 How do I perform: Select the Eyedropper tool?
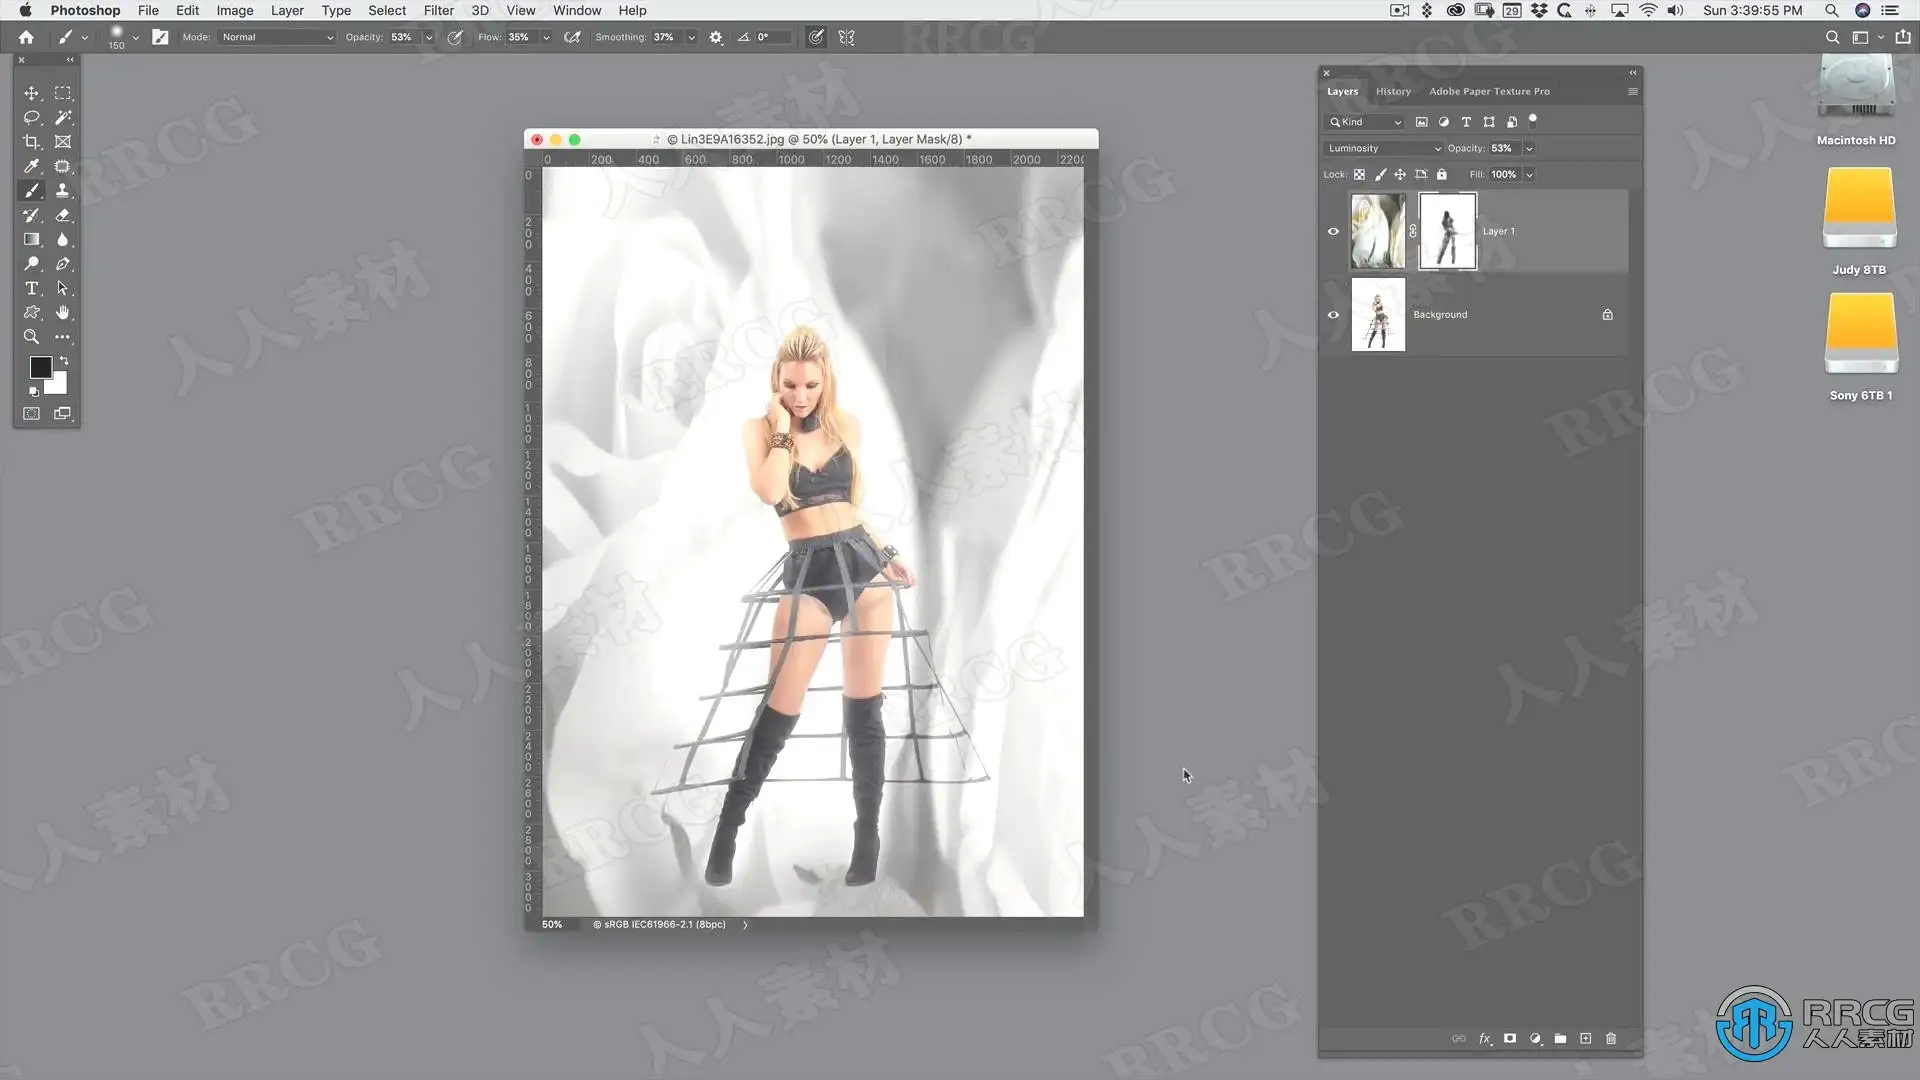point(32,166)
